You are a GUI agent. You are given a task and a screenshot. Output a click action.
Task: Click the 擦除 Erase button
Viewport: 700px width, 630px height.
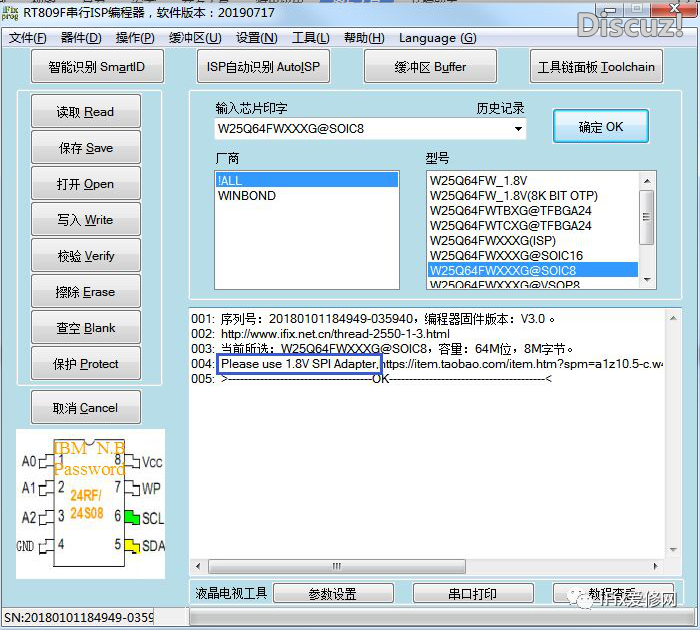click(x=86, y=292)
